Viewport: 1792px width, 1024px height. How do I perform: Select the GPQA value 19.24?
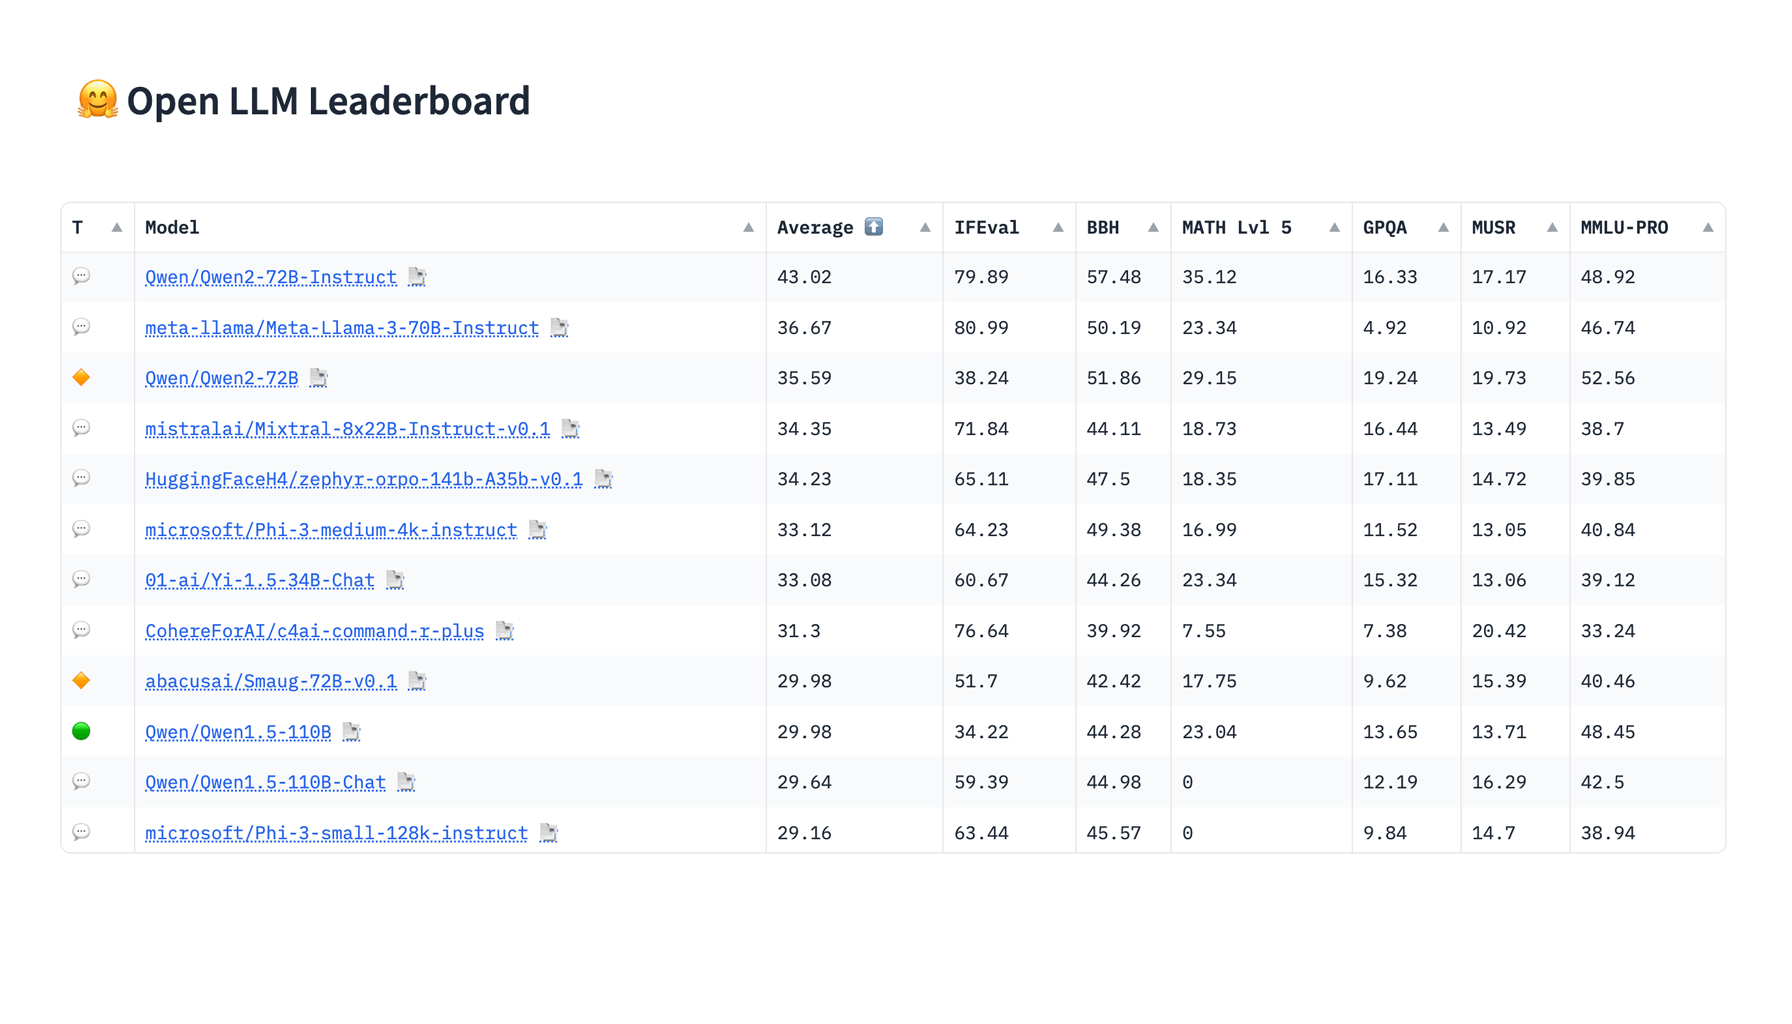pyautogui.click(x=1390, y=378)
